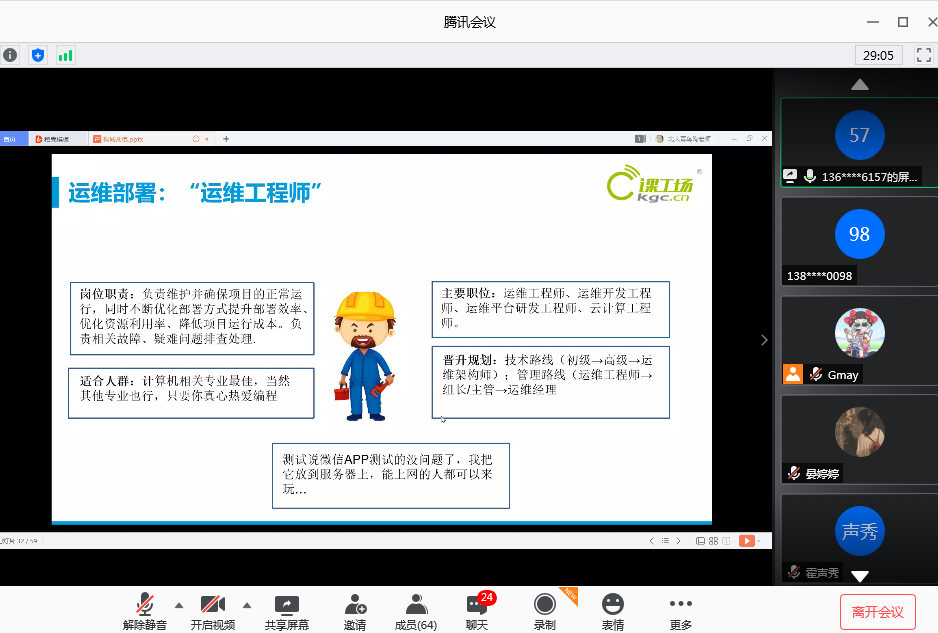Open the 更多 more options menu

(680, 611)
